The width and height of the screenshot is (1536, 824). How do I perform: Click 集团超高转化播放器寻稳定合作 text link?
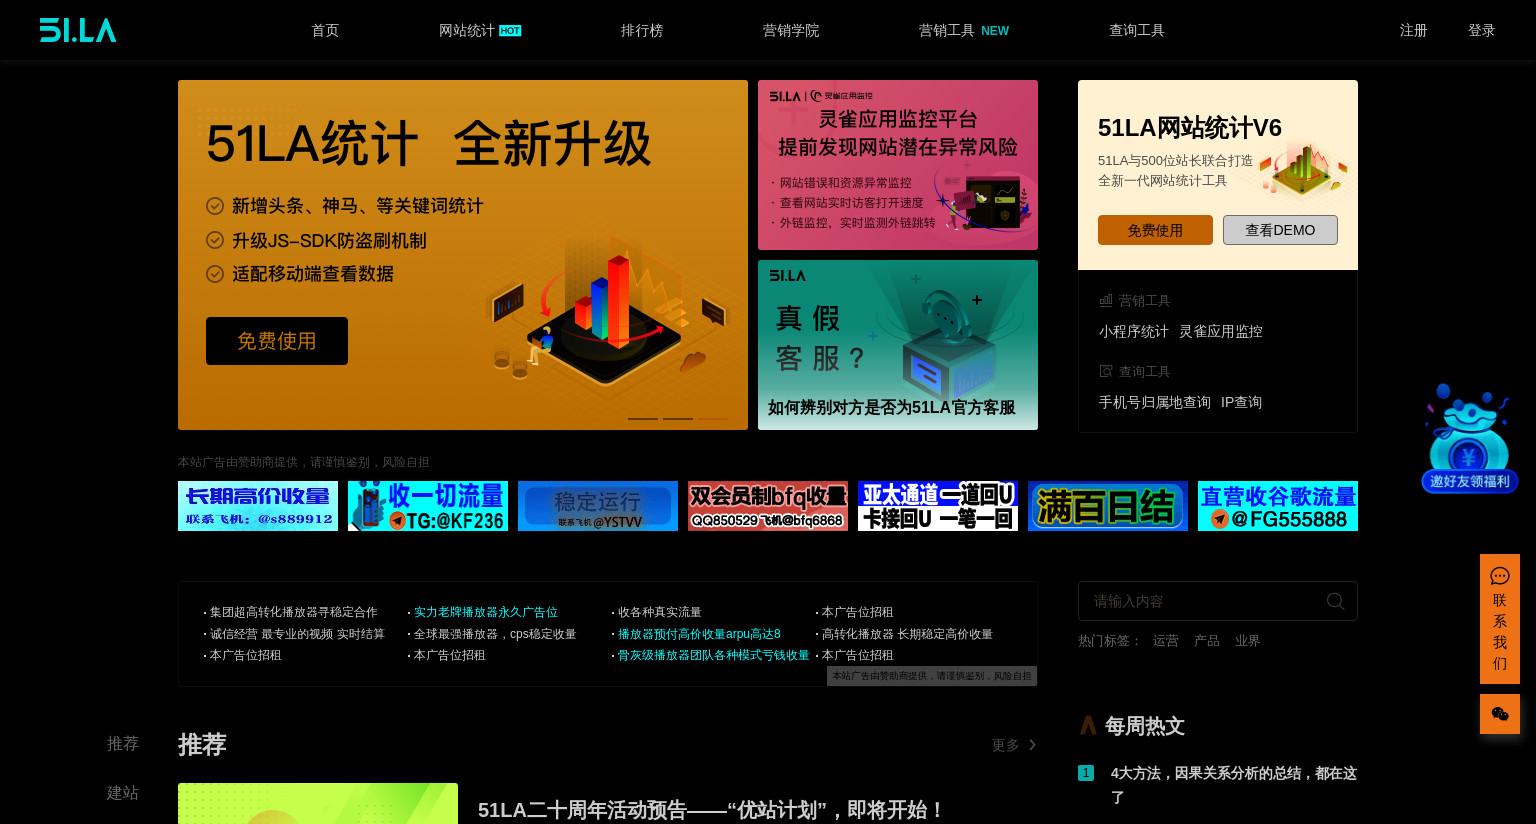pyautogui.click(x=294, y=612)
